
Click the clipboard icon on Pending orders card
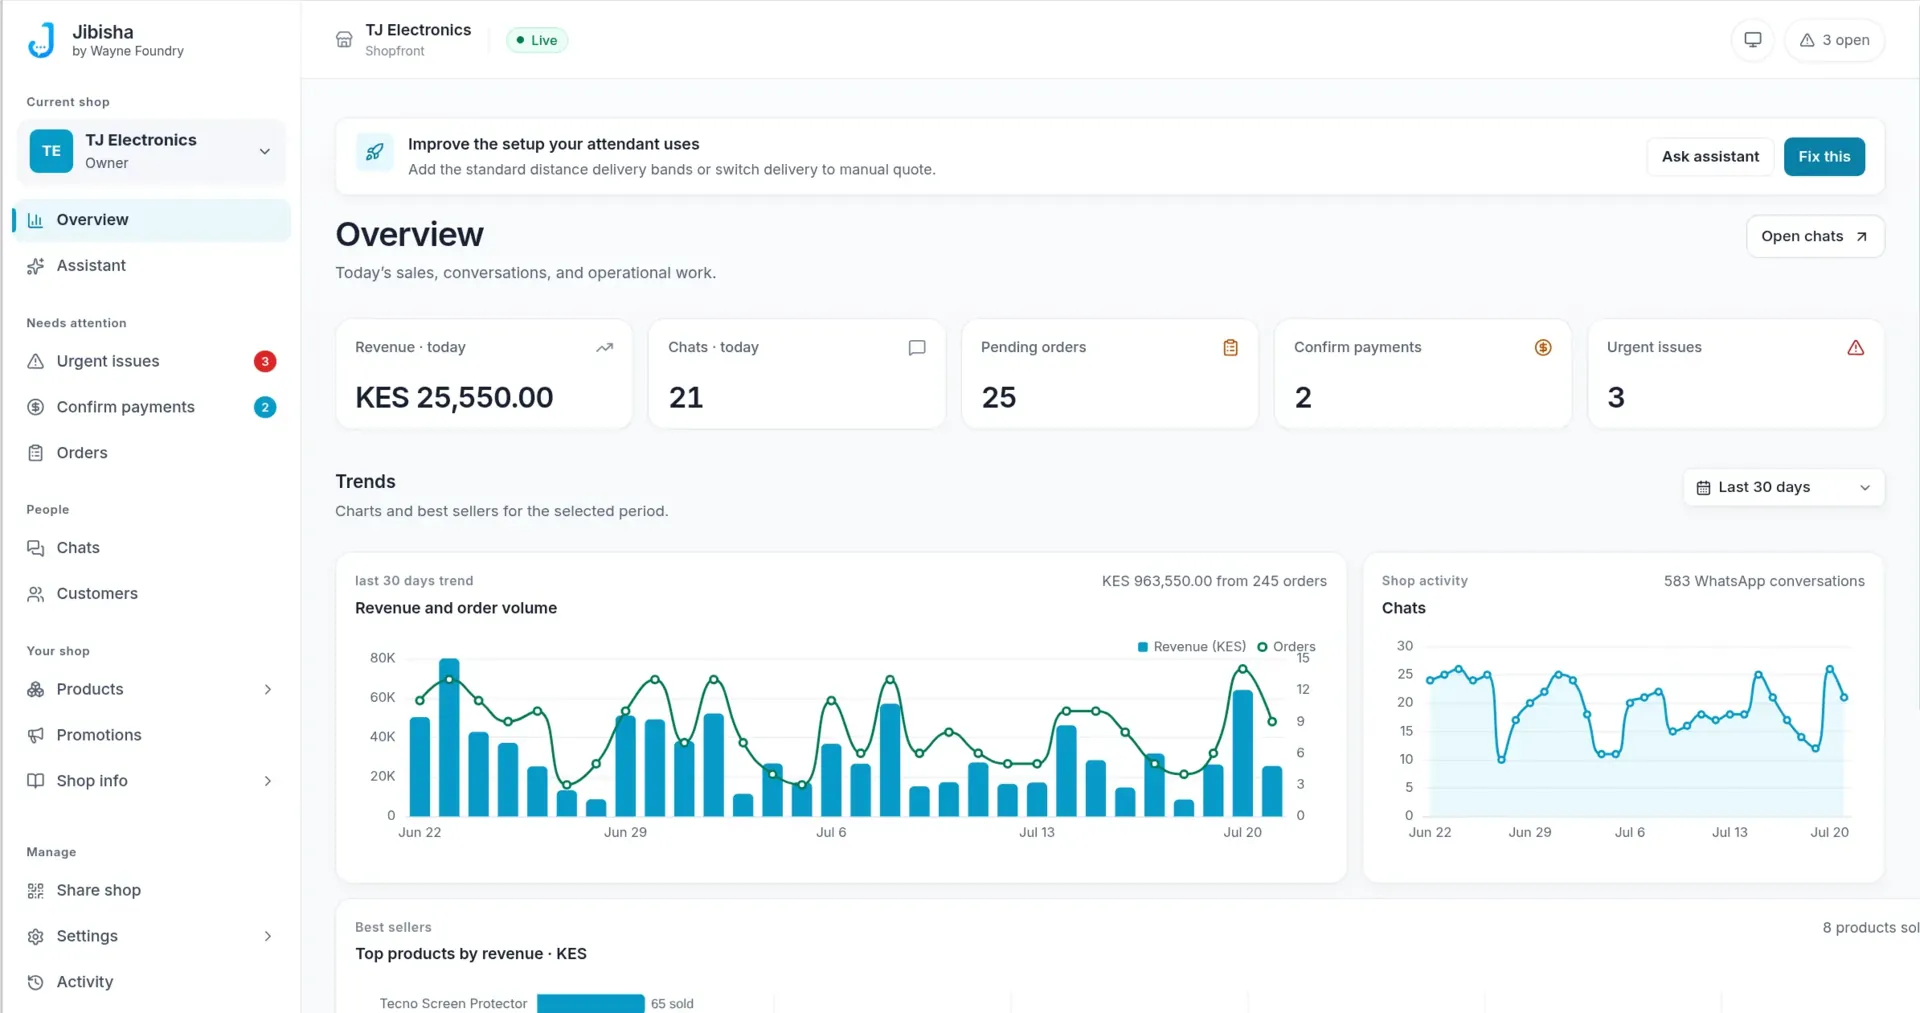pyautogui.click(x=1230, y=347)
